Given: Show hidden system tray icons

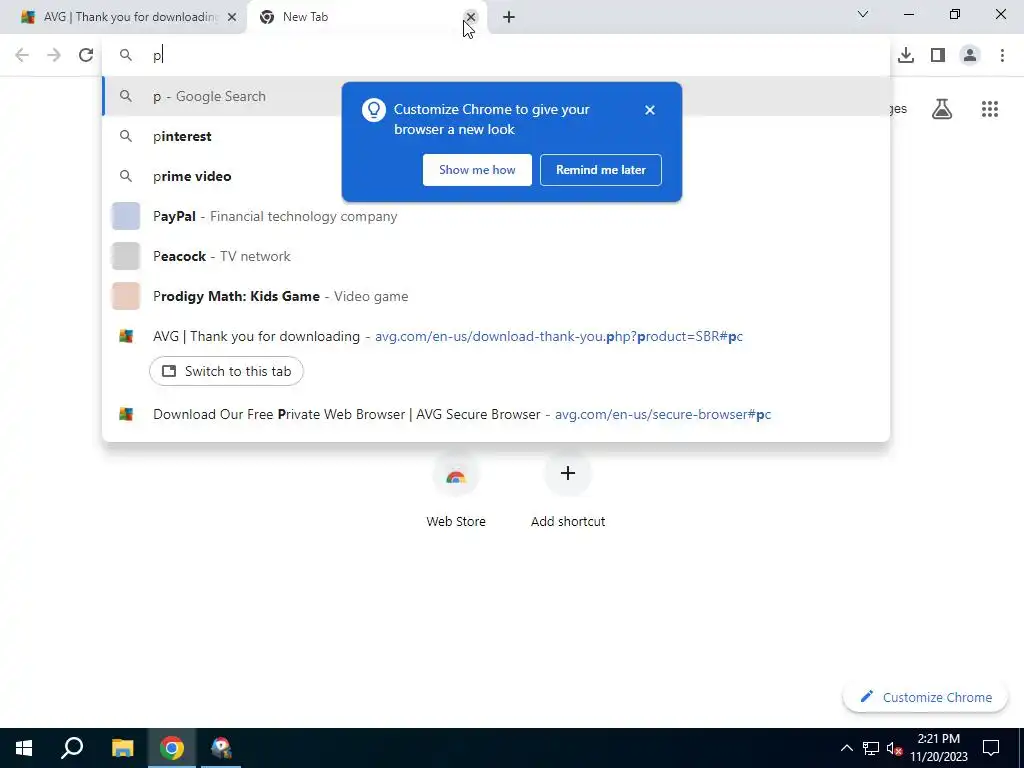Looking at the screenshot, I should 846,748.
